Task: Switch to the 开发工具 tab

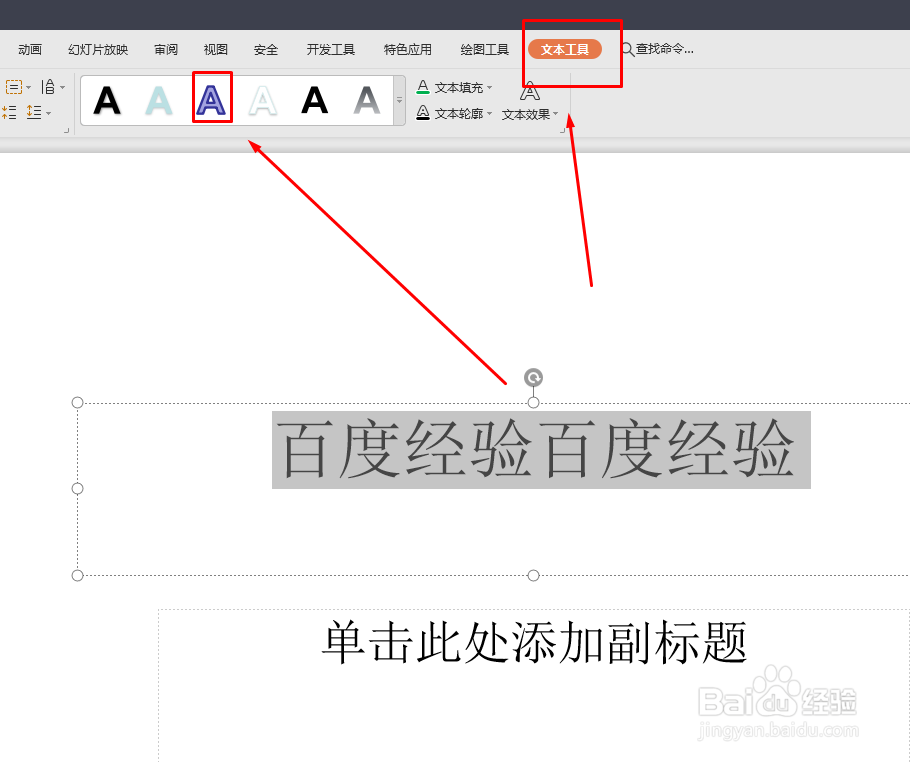Action: pyautogui.click(x=330, y=50)
